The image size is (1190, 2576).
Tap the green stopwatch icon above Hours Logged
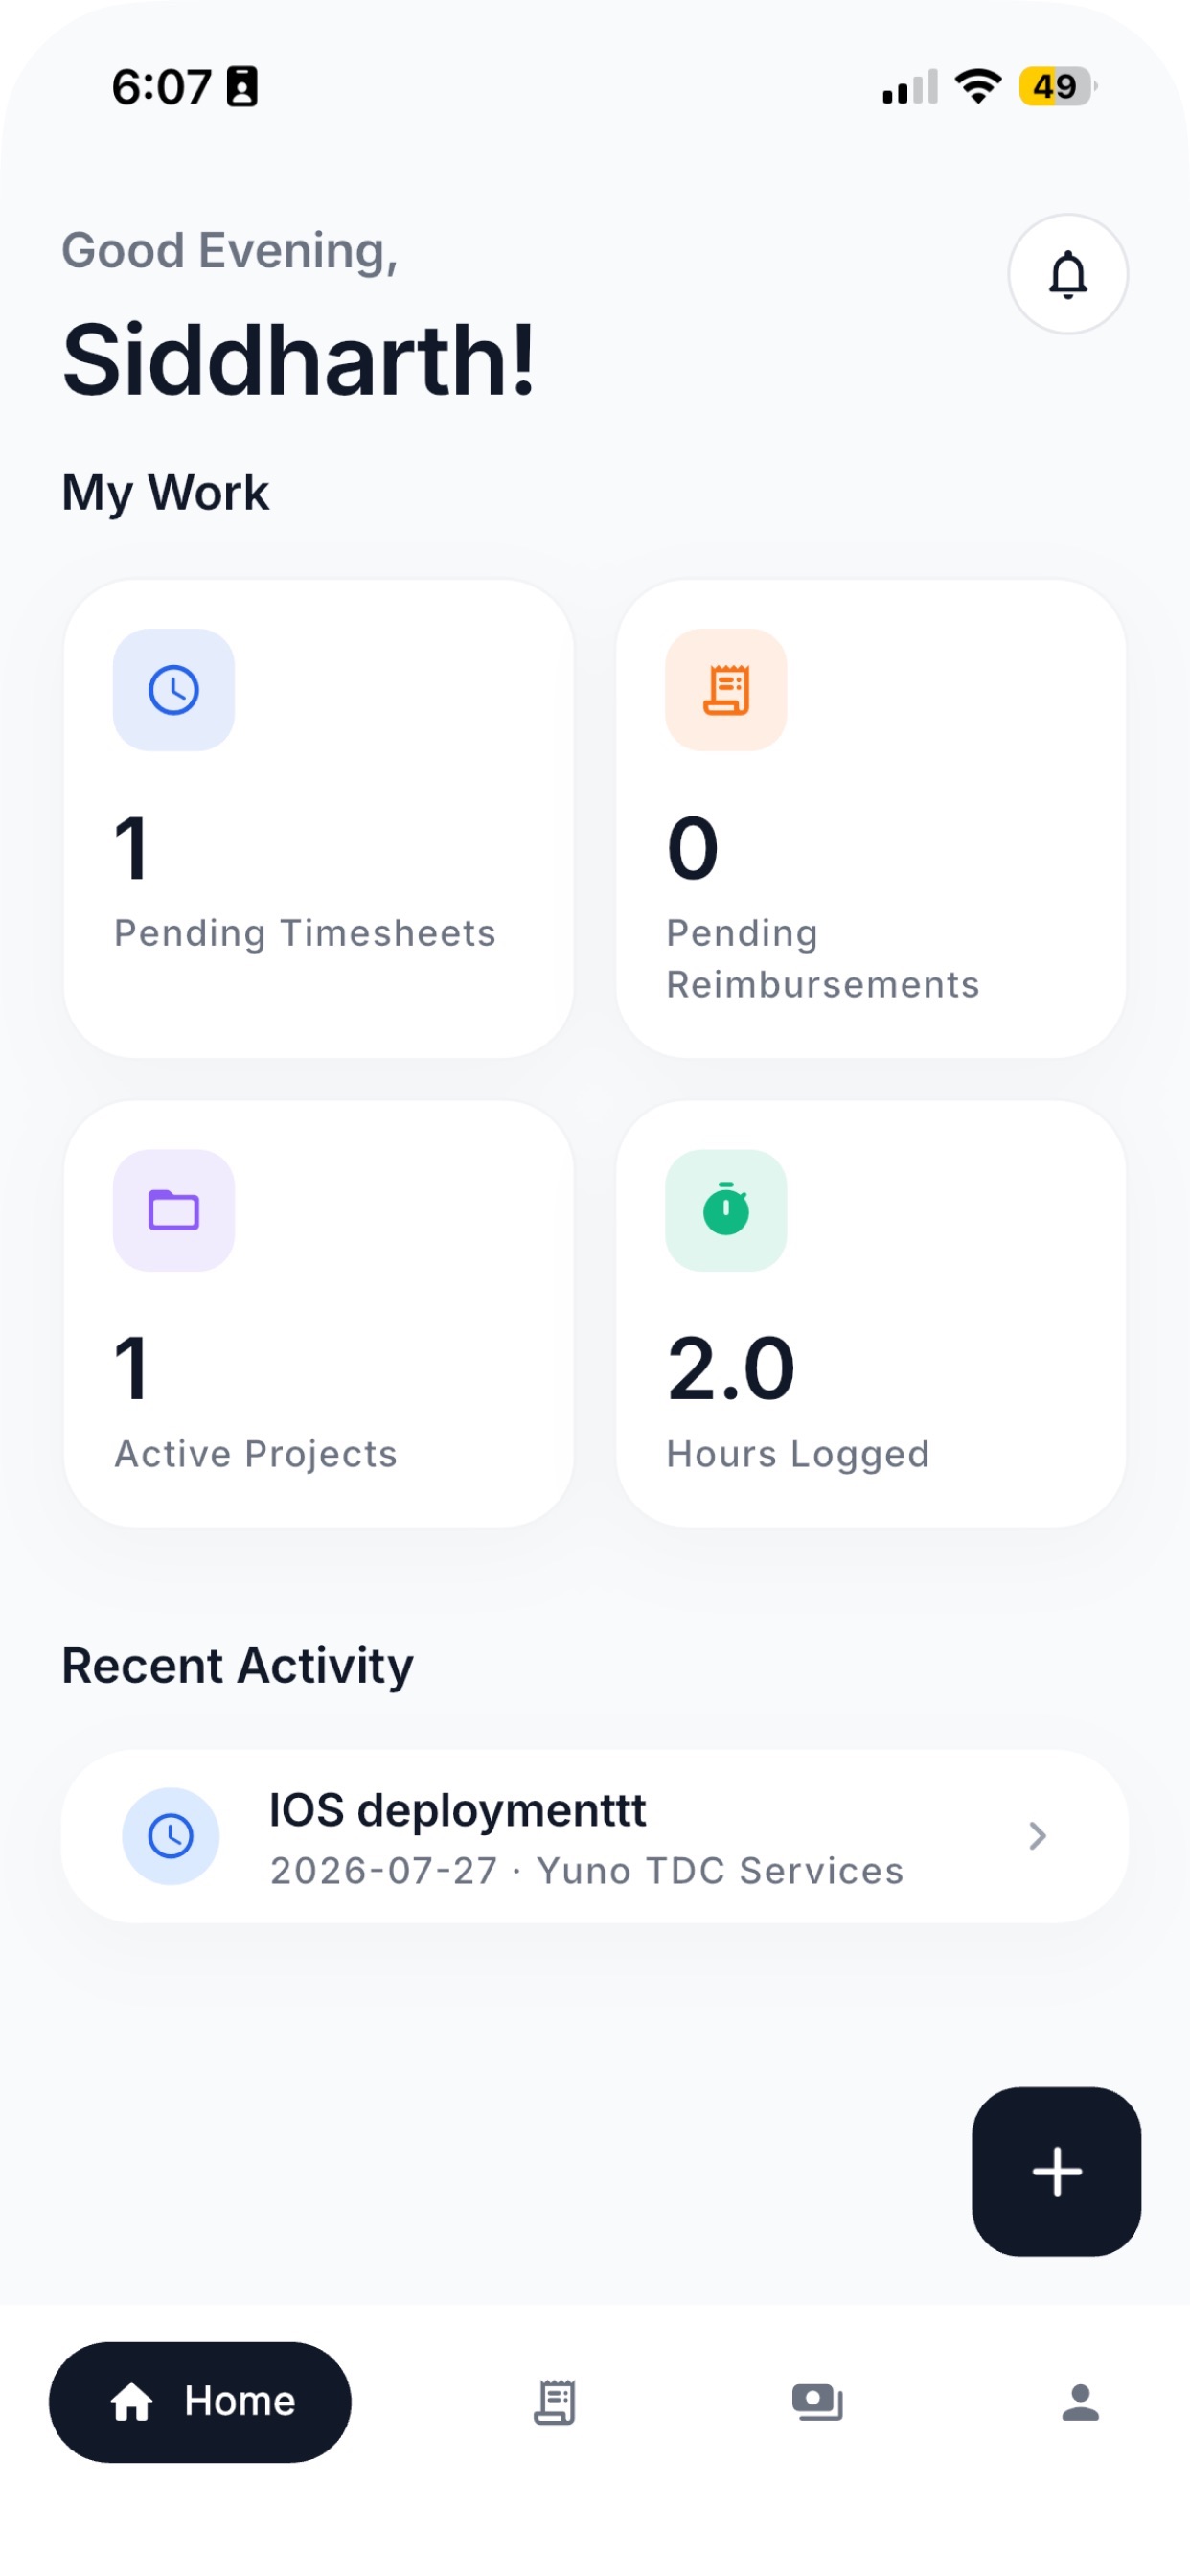726,1210
